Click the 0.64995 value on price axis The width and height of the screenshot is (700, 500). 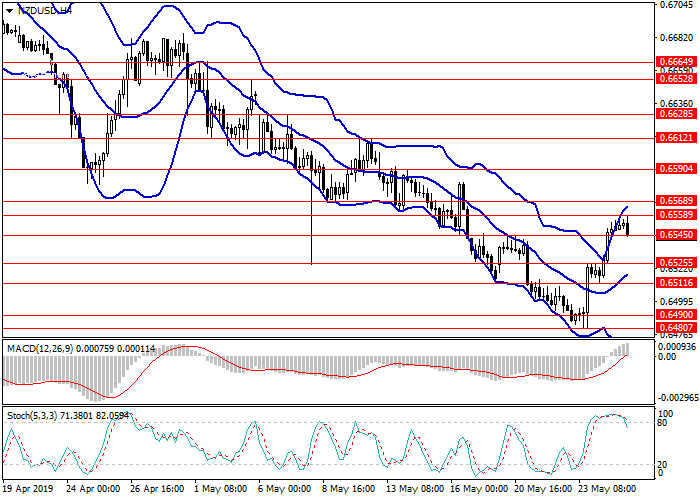pos(676,301)
